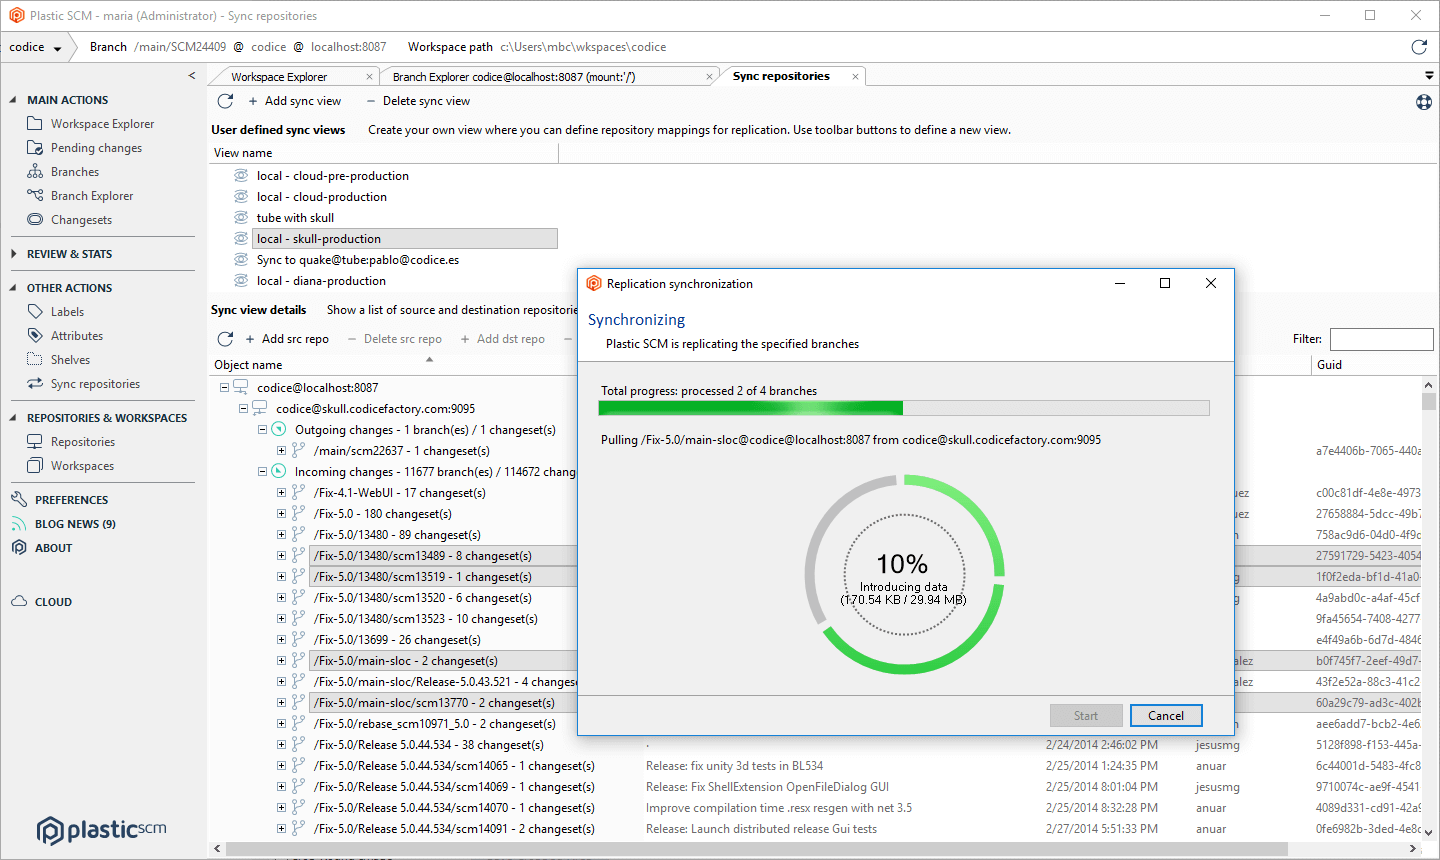Open Branches in the sidebar

coord(75,172)
